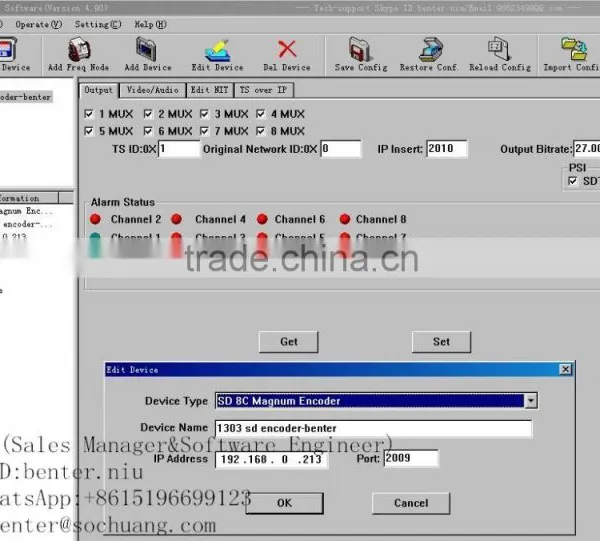Toggle the 8 MUX checkbox

261,131
